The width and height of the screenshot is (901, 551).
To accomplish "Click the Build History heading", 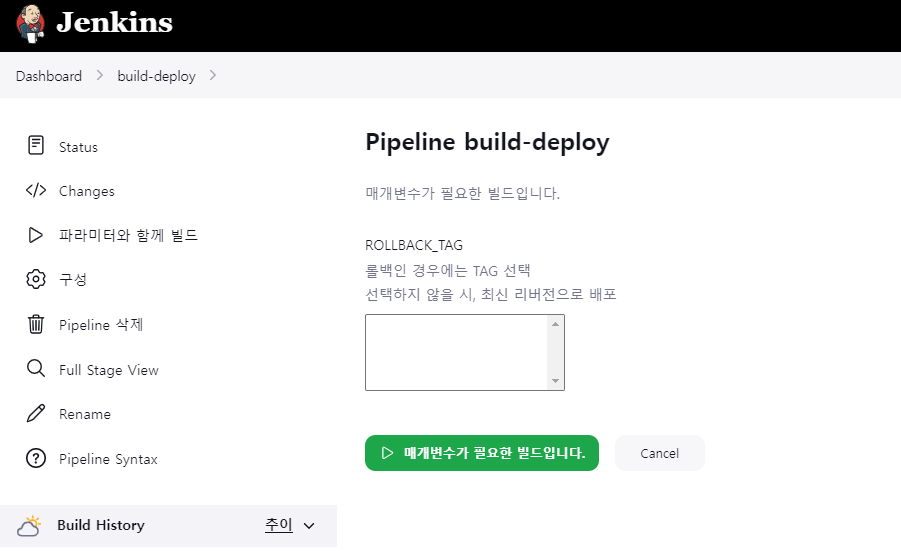I will tap(101, 525).
